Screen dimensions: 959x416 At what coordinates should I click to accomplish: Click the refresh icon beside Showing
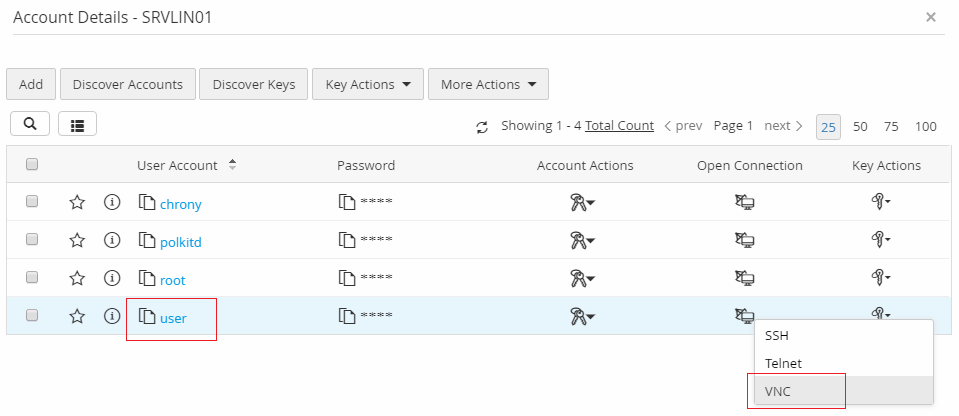[482, 127]
